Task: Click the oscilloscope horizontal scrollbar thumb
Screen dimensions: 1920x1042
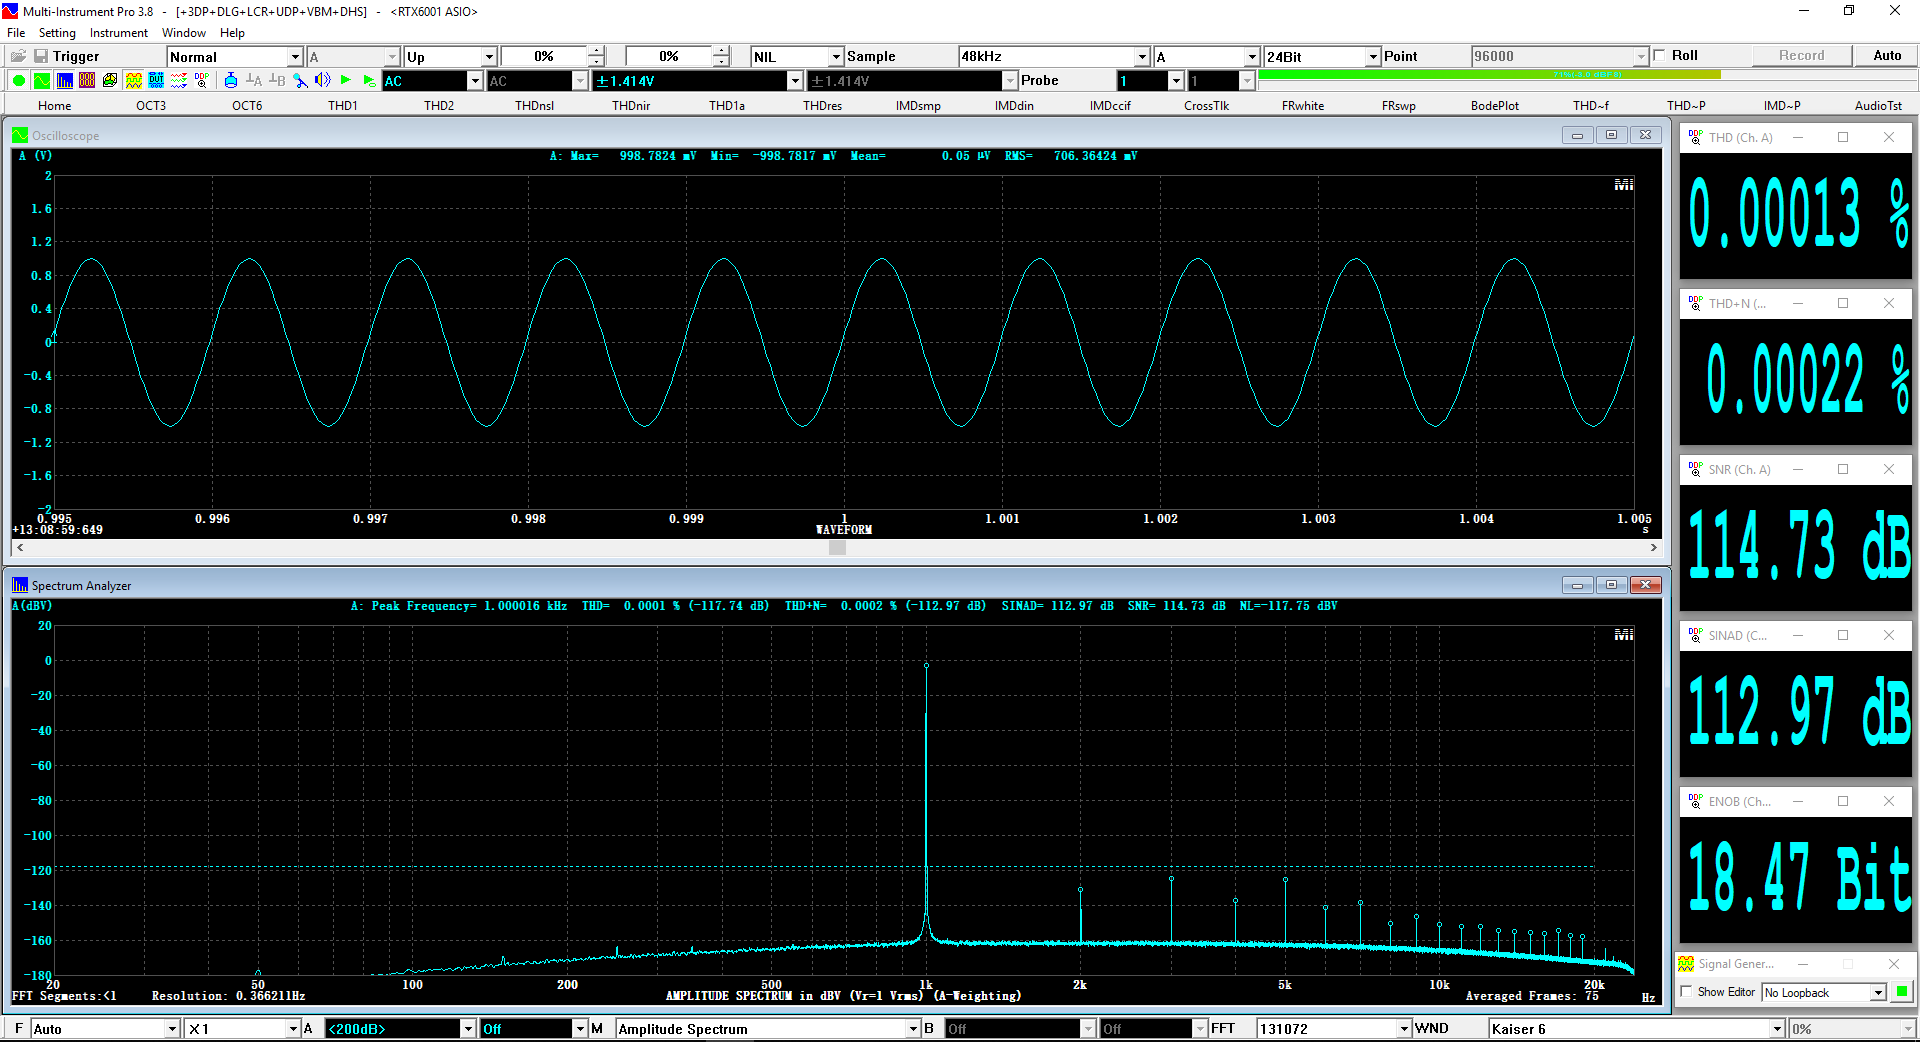Action: pyautogui.click(x=837, y=547)
